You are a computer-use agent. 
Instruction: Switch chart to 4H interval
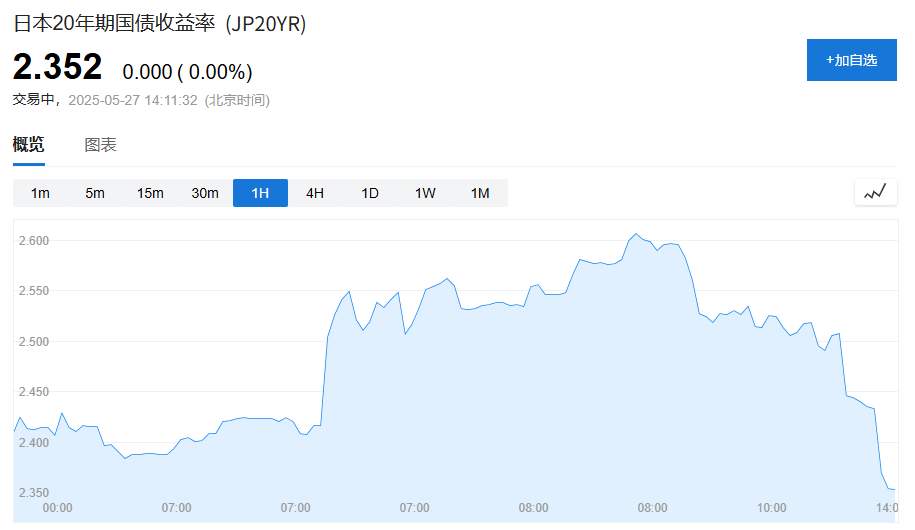(x=315, y=193)
